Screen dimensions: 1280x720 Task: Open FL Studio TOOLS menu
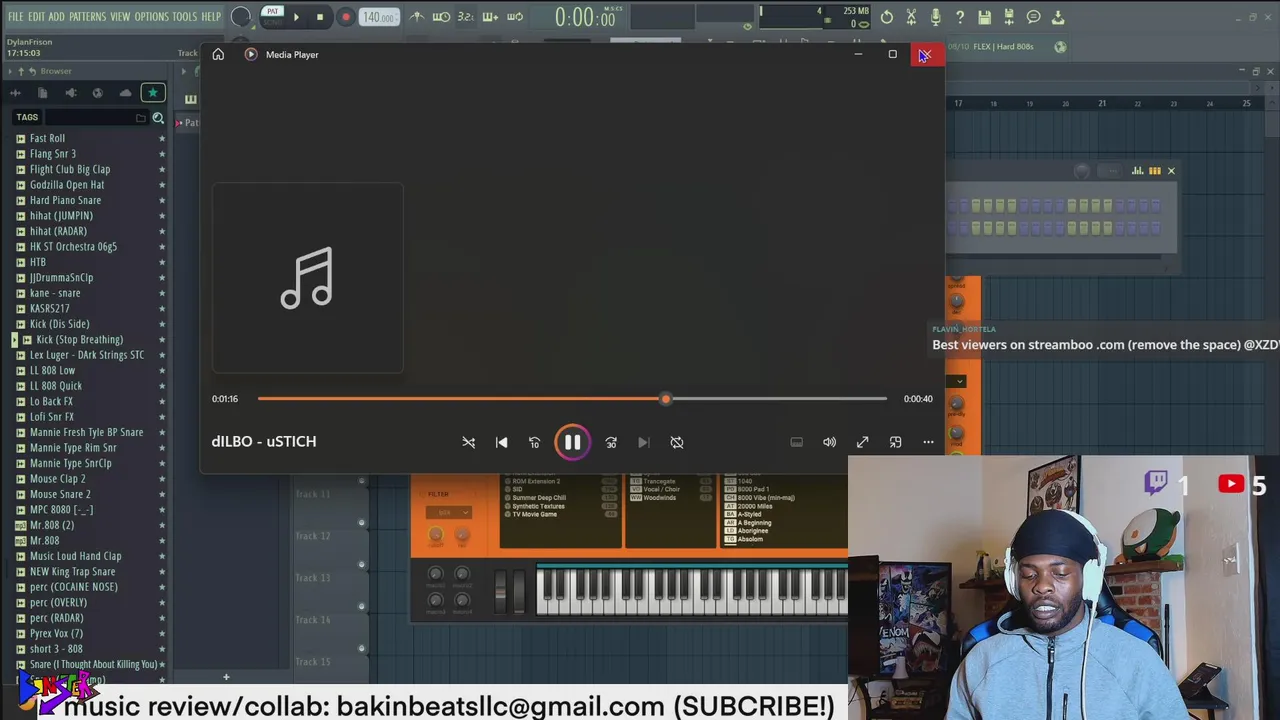coord(184,17)
